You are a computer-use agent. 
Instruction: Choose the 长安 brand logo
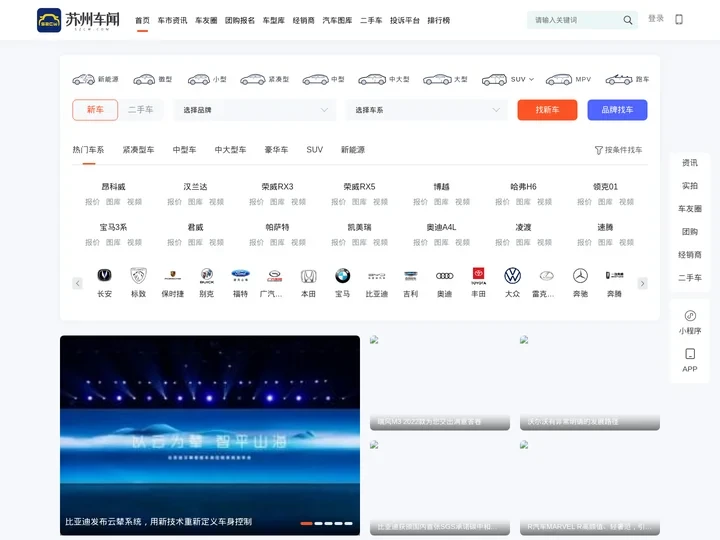[105, 275]
